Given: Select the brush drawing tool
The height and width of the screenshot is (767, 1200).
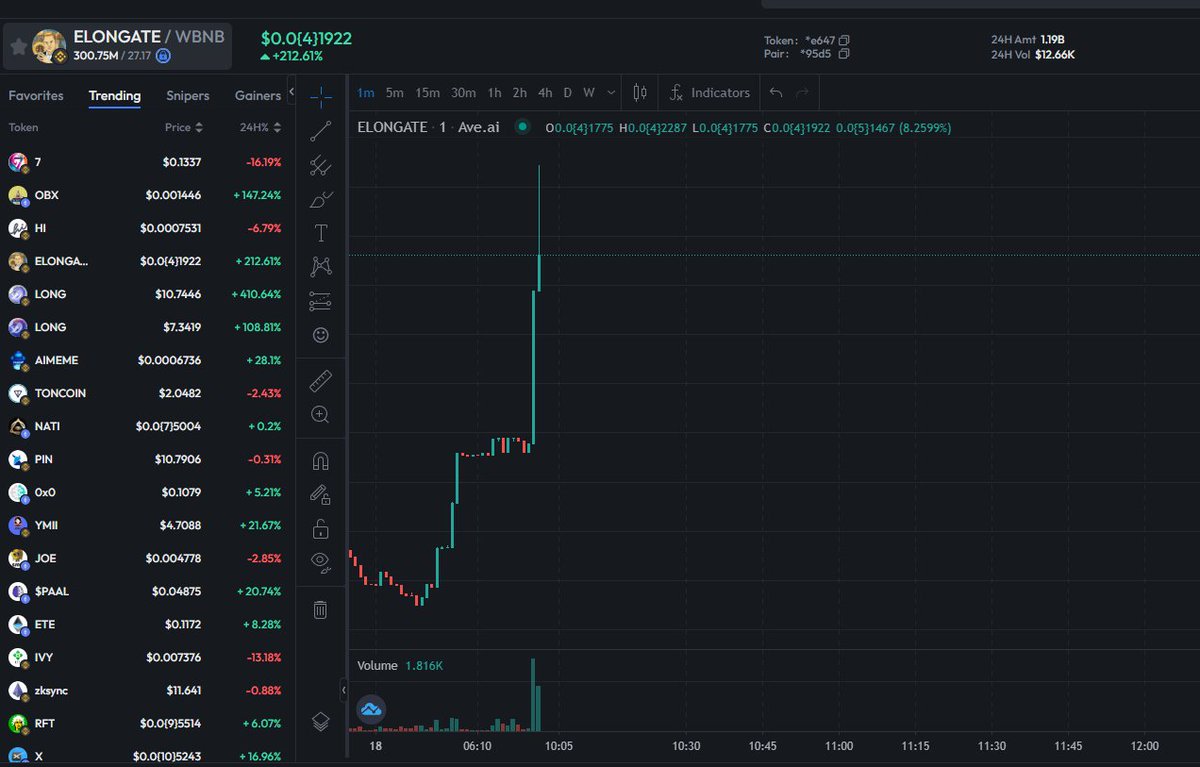Looking at the screenshot, I should [x=321, y=199].
